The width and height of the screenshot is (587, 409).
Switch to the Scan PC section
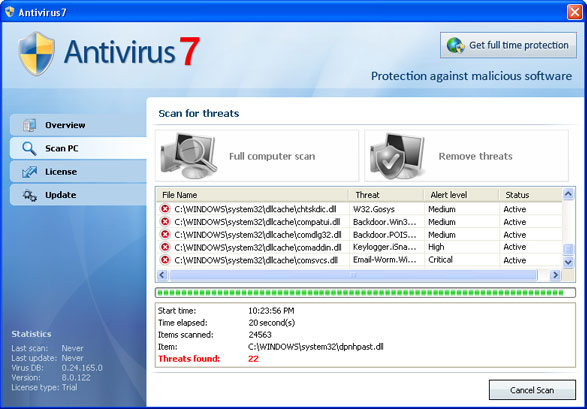78,148
